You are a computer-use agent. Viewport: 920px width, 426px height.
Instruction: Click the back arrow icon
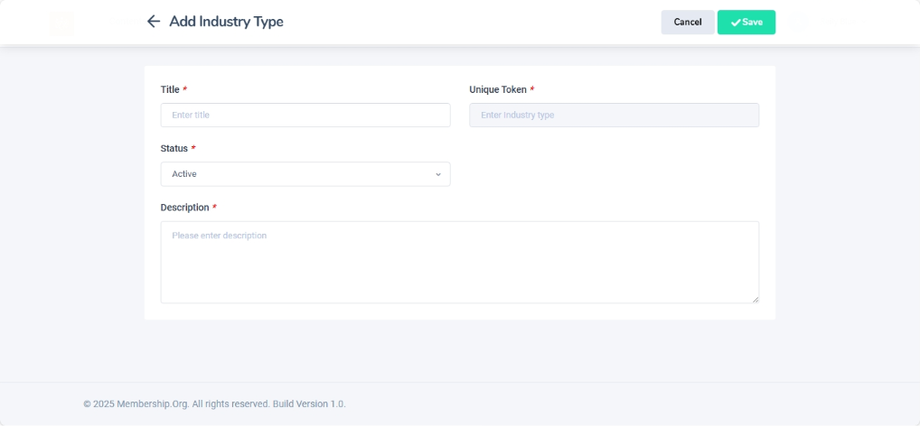point(153,22)
